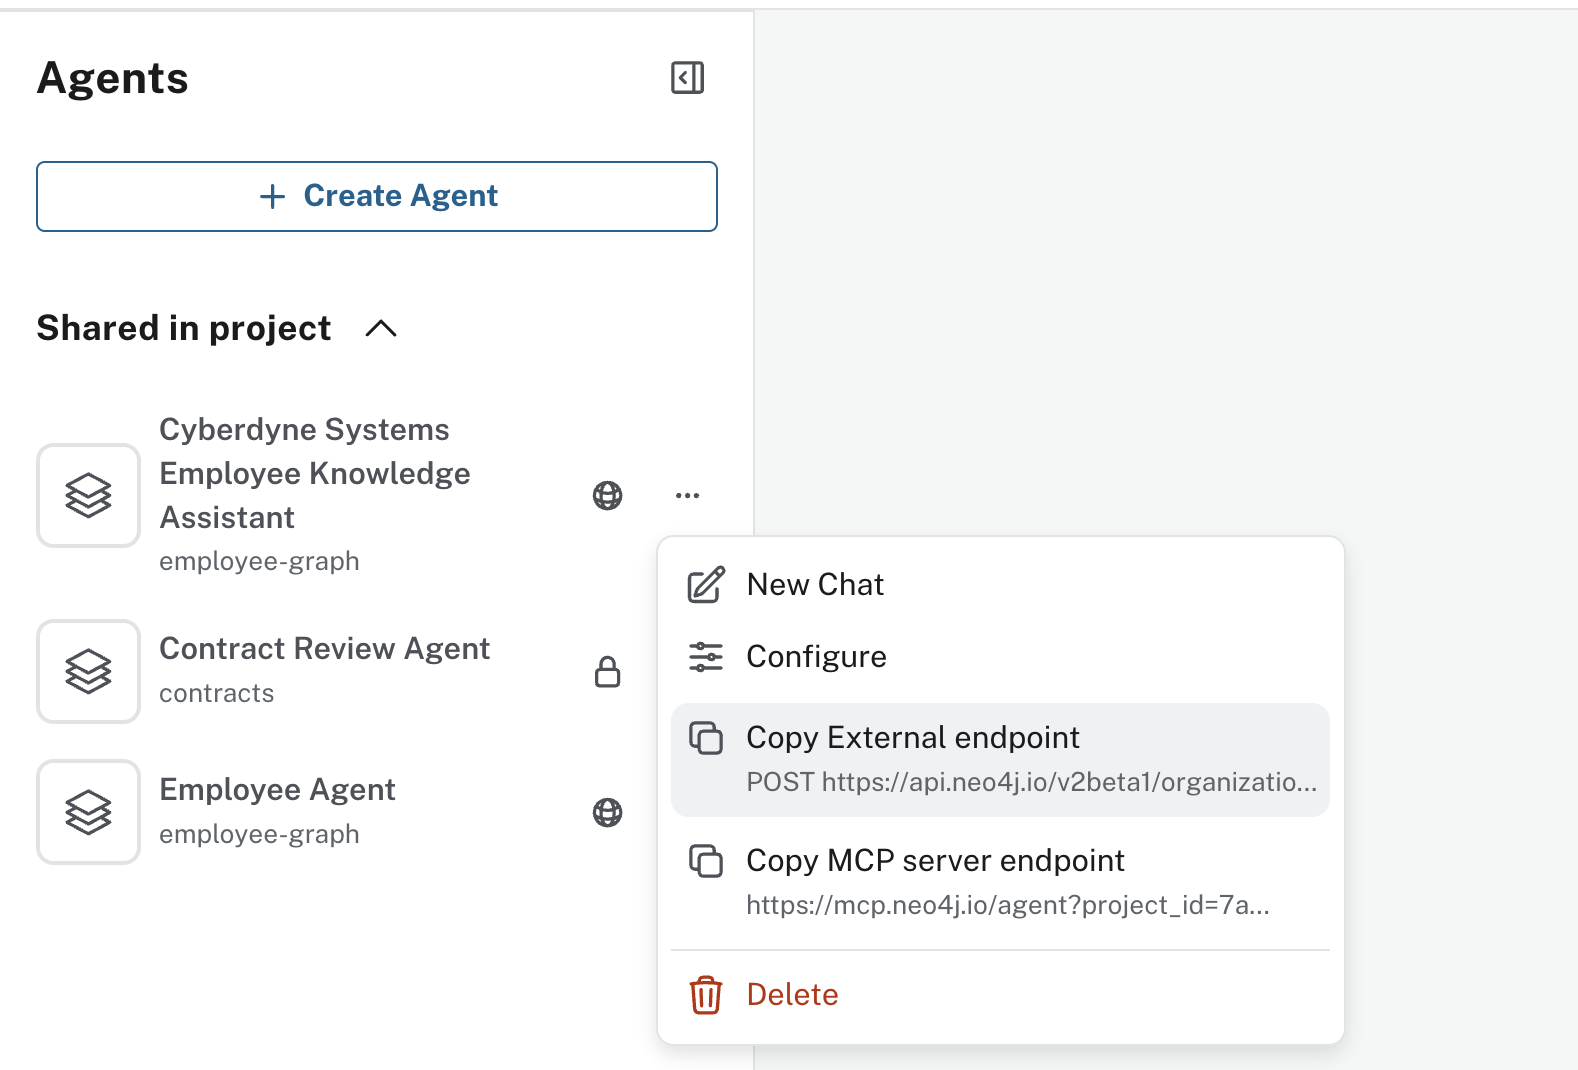Click the Agents panel title

pos(113,78)
